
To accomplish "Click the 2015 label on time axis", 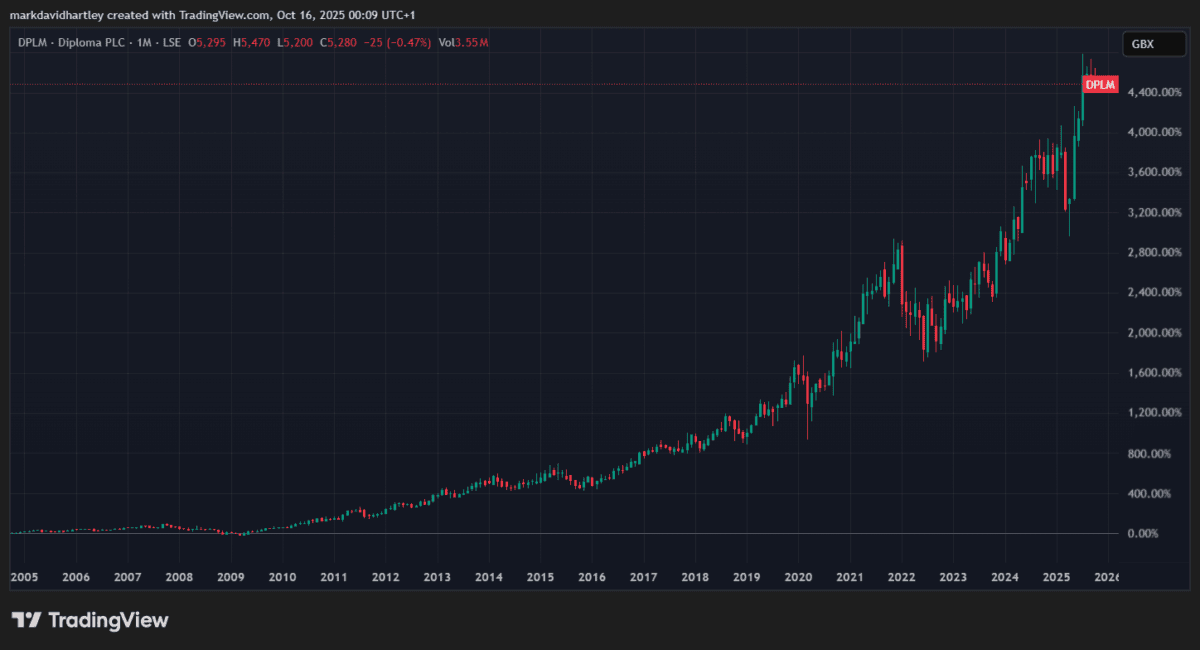I will click(x=540, y=577).
